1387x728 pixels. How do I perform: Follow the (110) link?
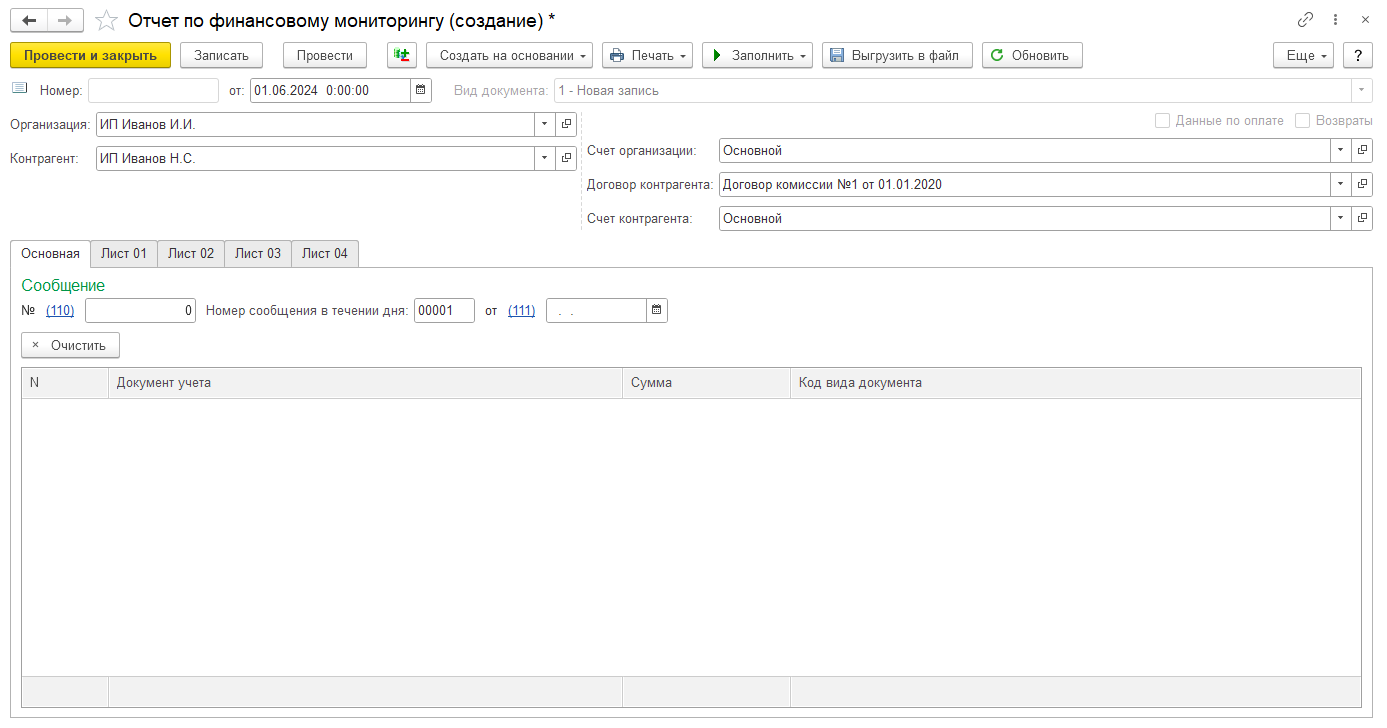pyautogui.click(x=60, y=311)
